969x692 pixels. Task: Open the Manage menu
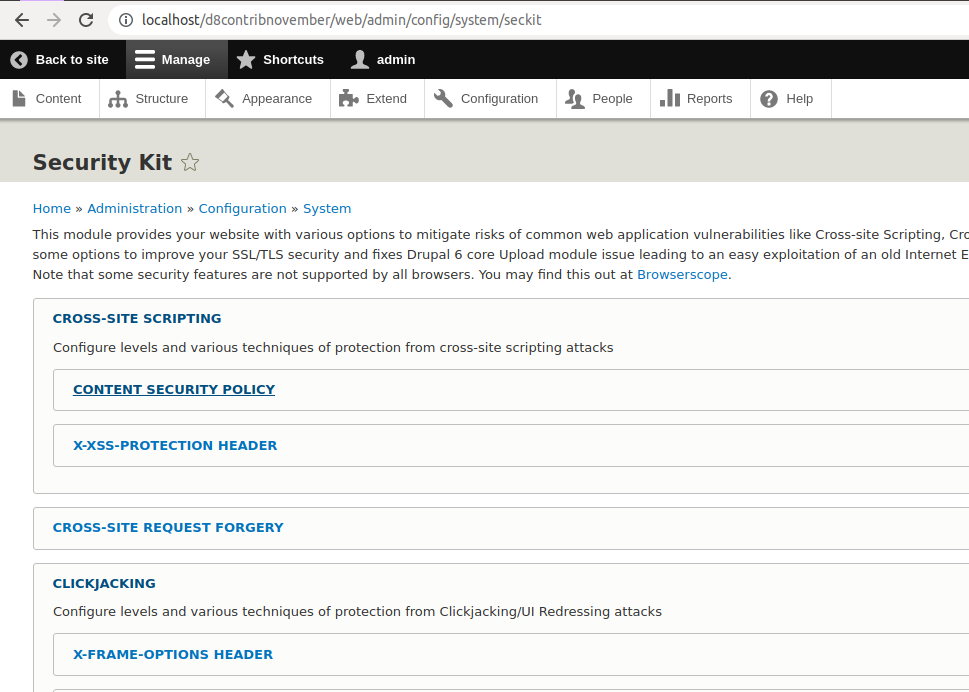176,59
